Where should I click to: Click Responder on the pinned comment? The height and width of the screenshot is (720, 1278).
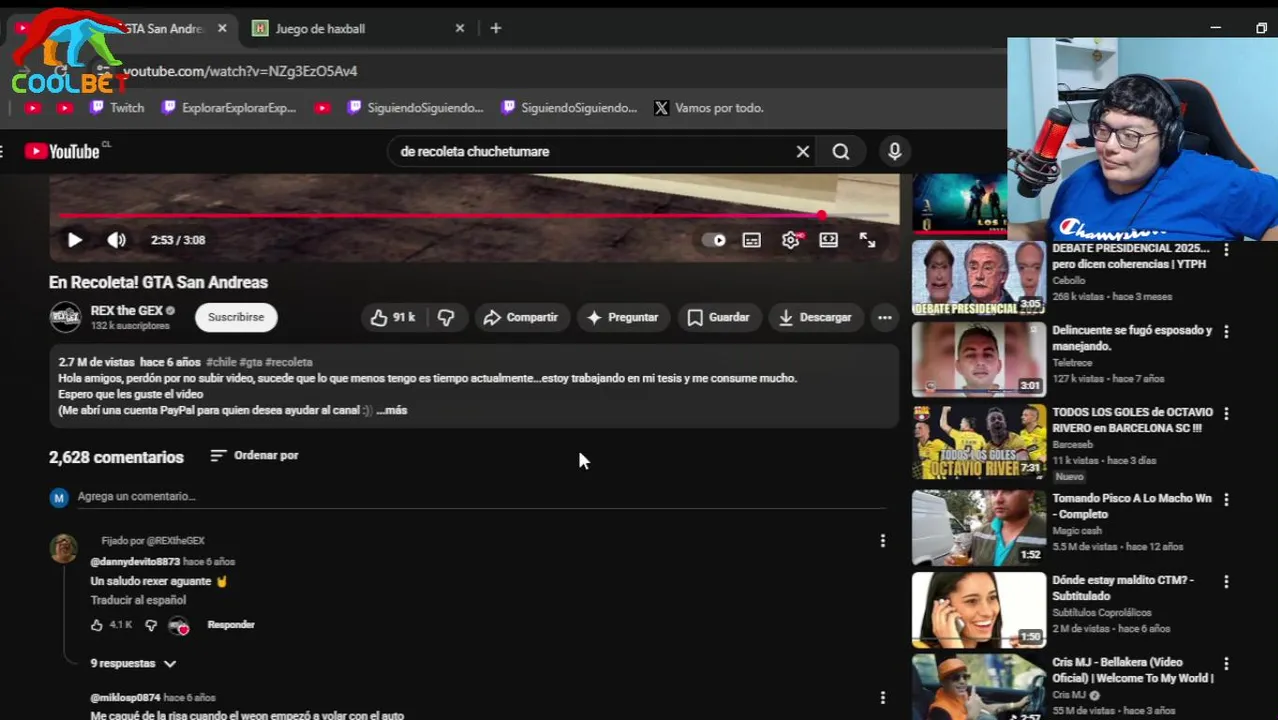(x=231, y=625)
